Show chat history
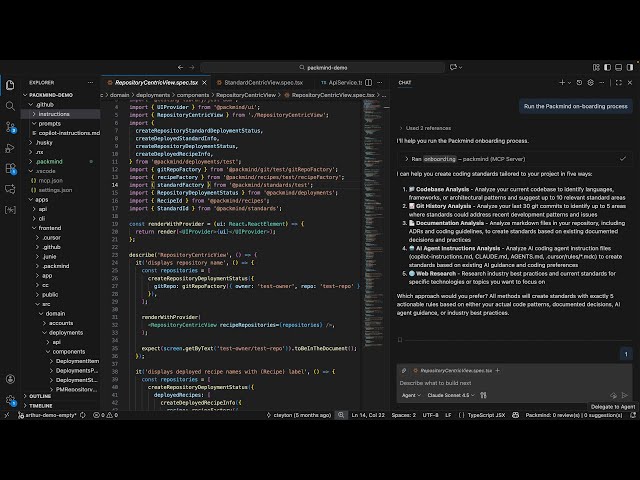Viewport: 640px width, 480px height. click(579, 82)
